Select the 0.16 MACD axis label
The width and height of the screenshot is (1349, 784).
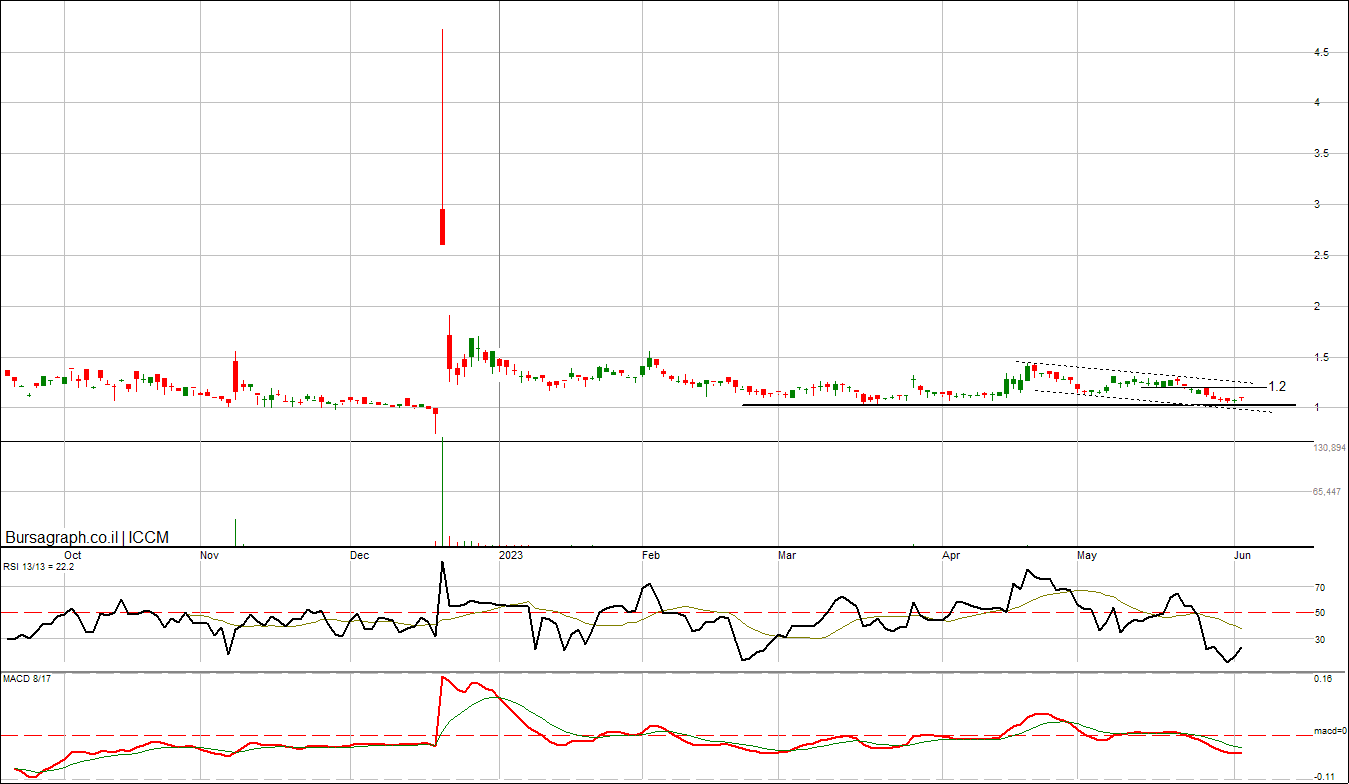coord(1323,680)
